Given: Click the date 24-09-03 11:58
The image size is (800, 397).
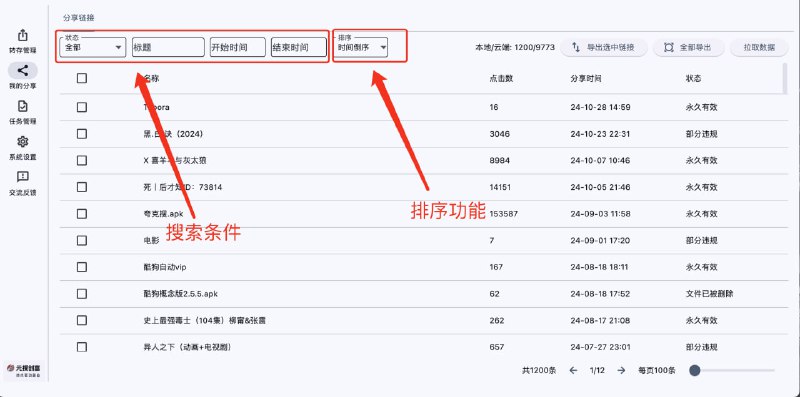Looking at the screenshot, I should coord(601,214).
